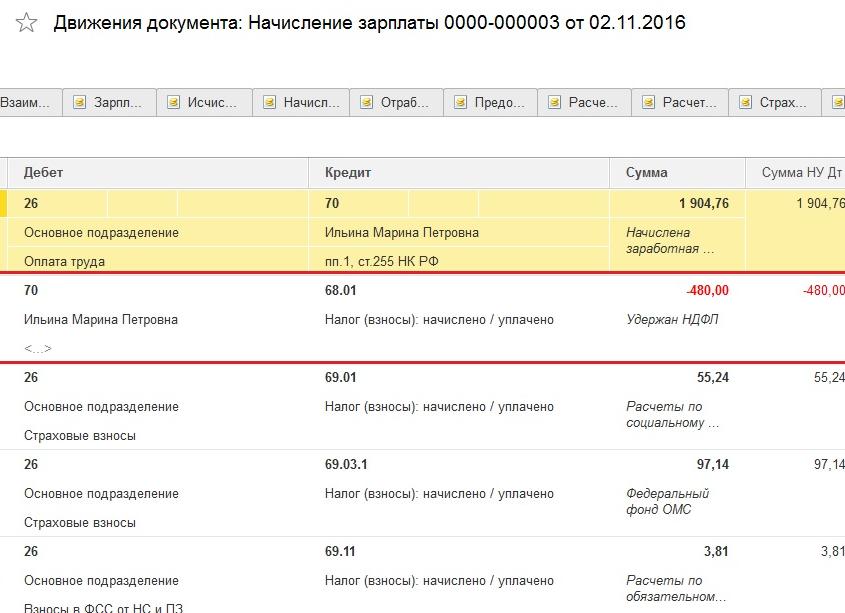Select Начислена заработная ... description
Screen dimensions: 845x613
[670, 240]
